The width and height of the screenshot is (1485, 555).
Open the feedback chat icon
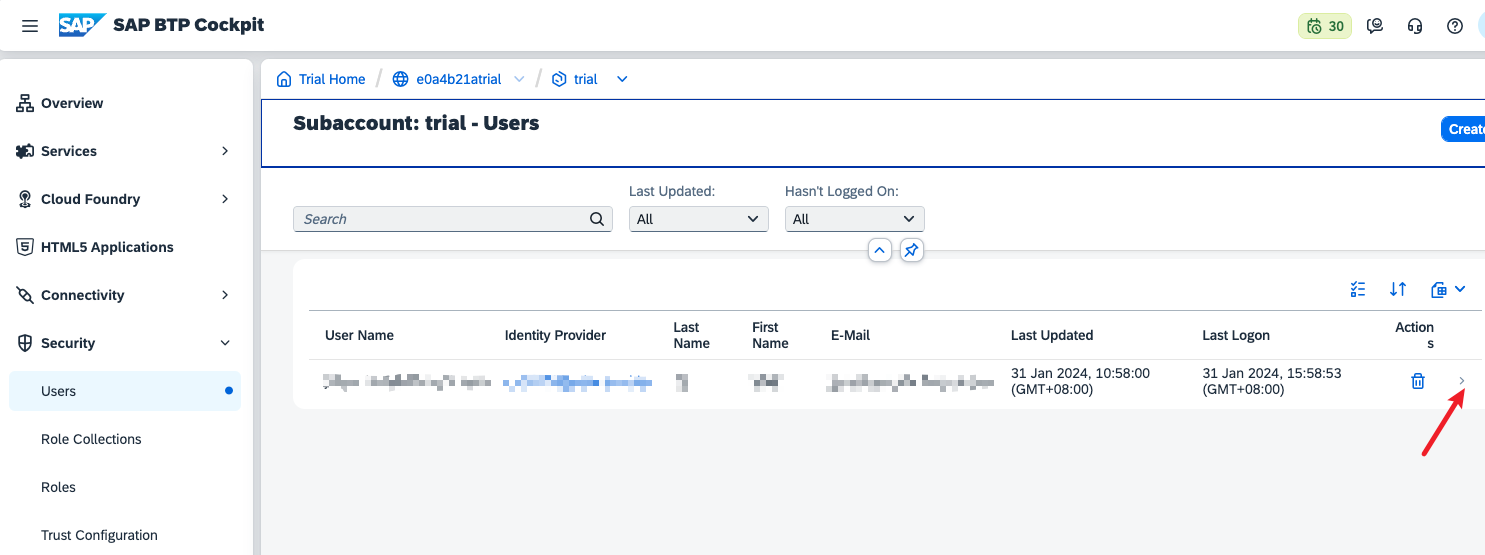click(x=1375, y=26)
